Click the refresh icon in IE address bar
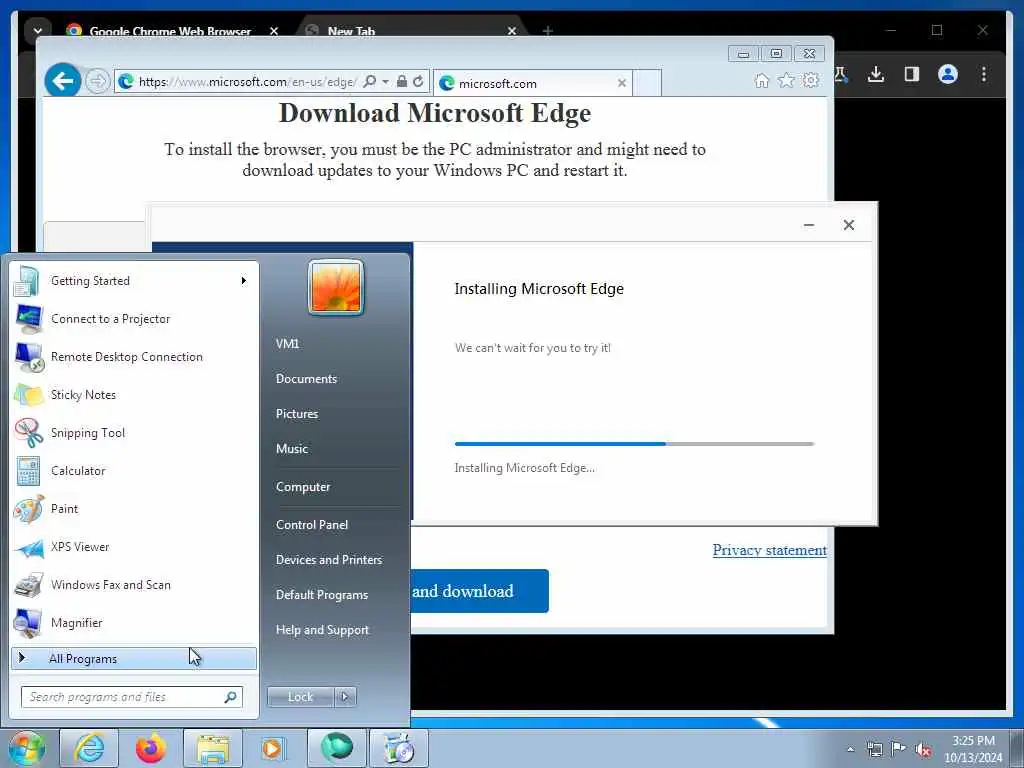 419,81
